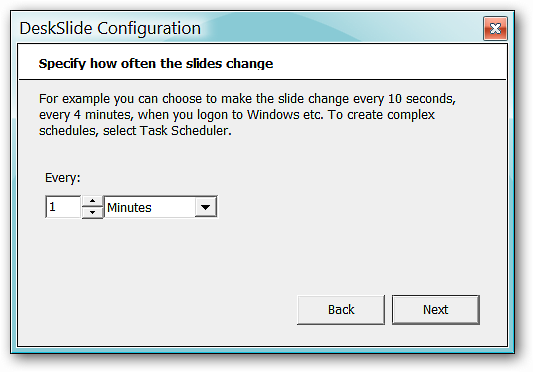Screen dimensions: 533x372
Task: Click the Next button
Action: point(435,310)
